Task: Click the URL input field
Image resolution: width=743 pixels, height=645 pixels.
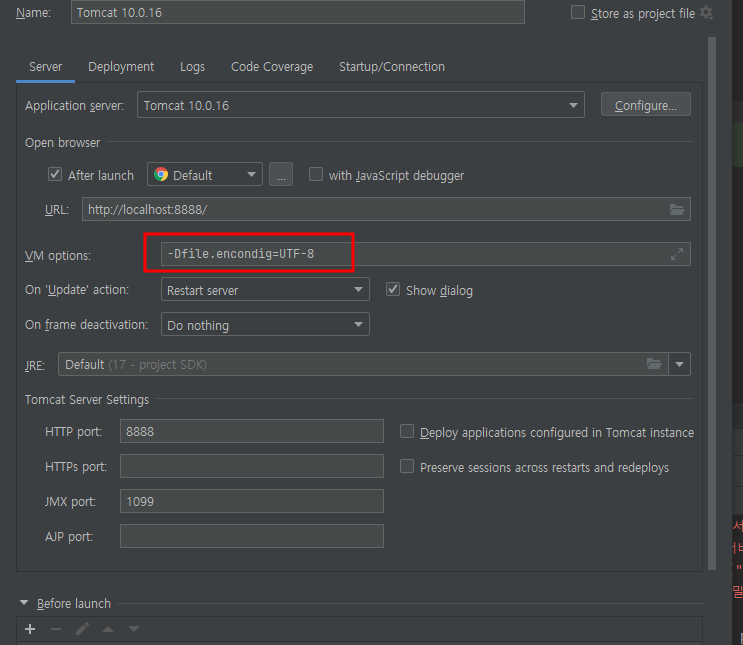Action: tap(386, 209)
